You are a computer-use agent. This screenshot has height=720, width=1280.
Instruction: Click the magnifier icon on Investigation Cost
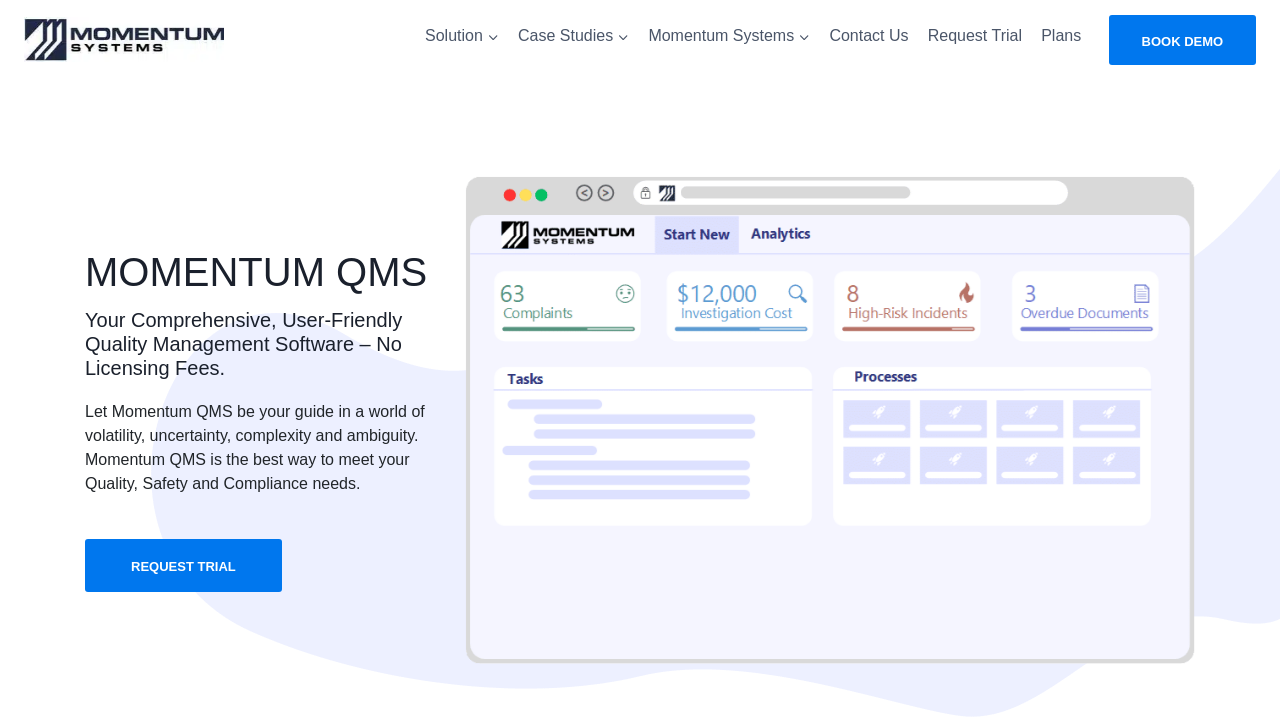[x=797, y=293]
